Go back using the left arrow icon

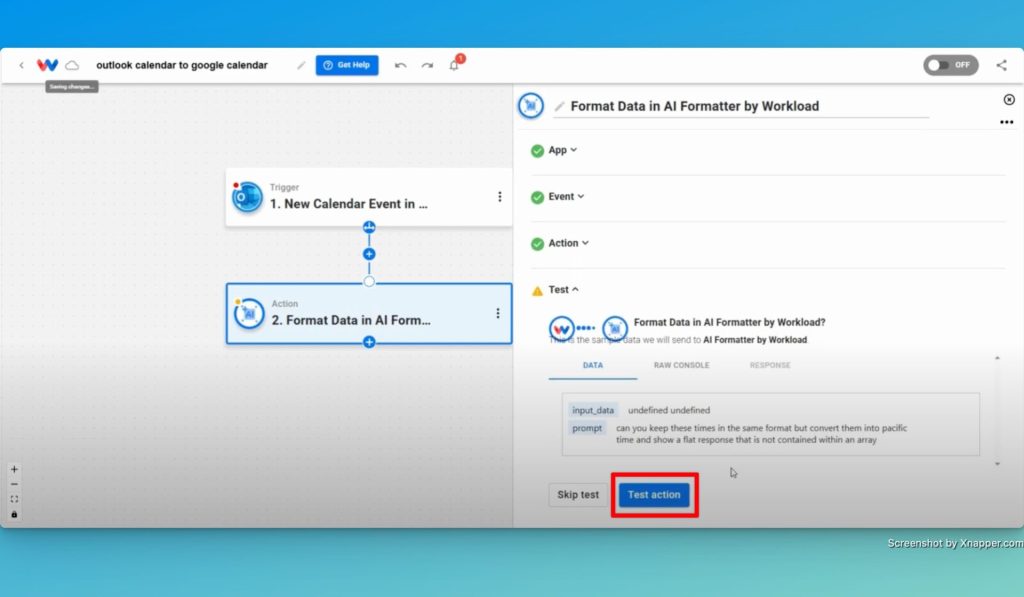coord(22,65)
